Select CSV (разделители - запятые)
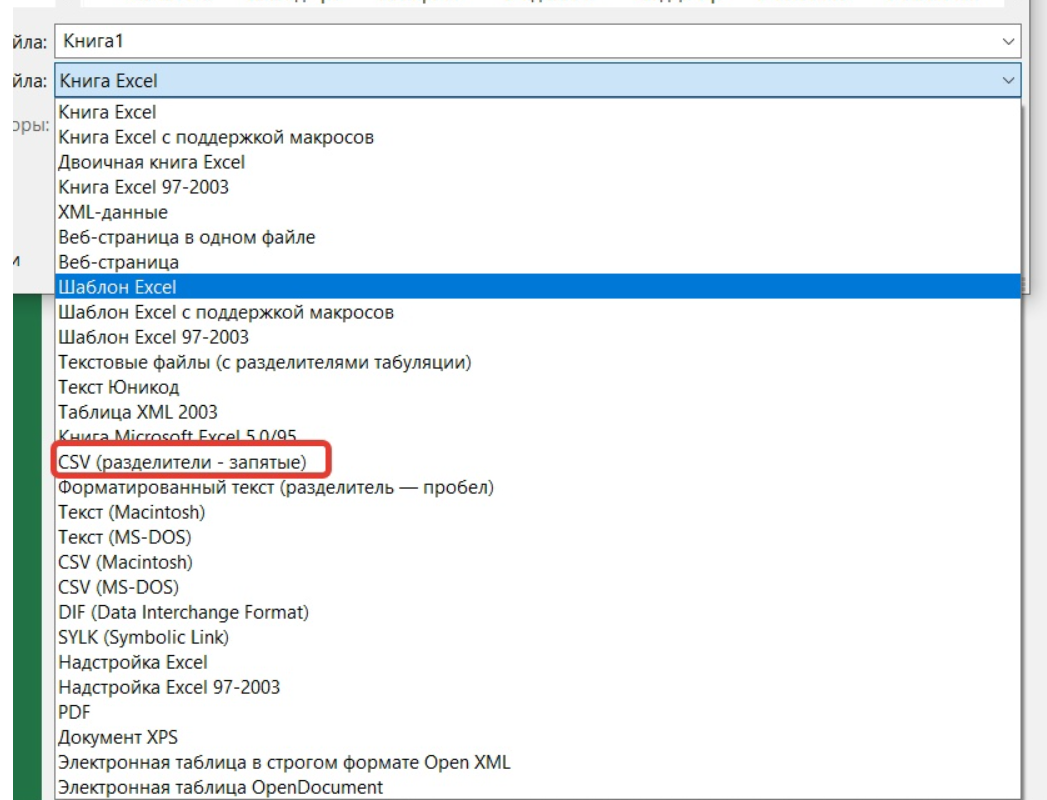 point(538,462)
